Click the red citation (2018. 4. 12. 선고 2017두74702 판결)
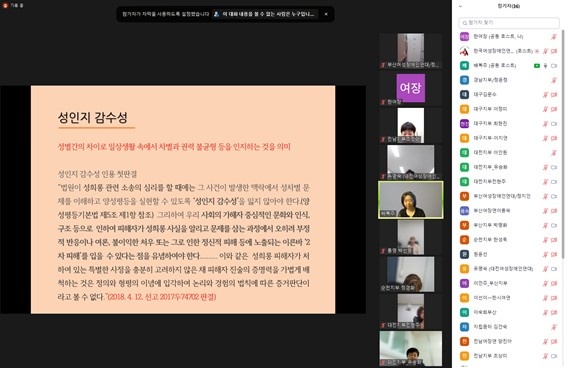Image resolution: width=569 pixels, height=368 pixels. pos(162,297)
